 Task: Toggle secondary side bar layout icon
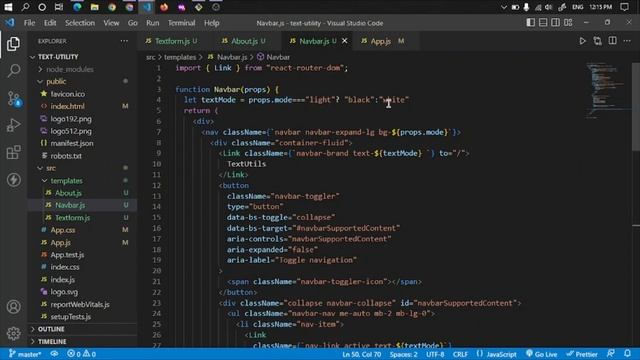556,22
